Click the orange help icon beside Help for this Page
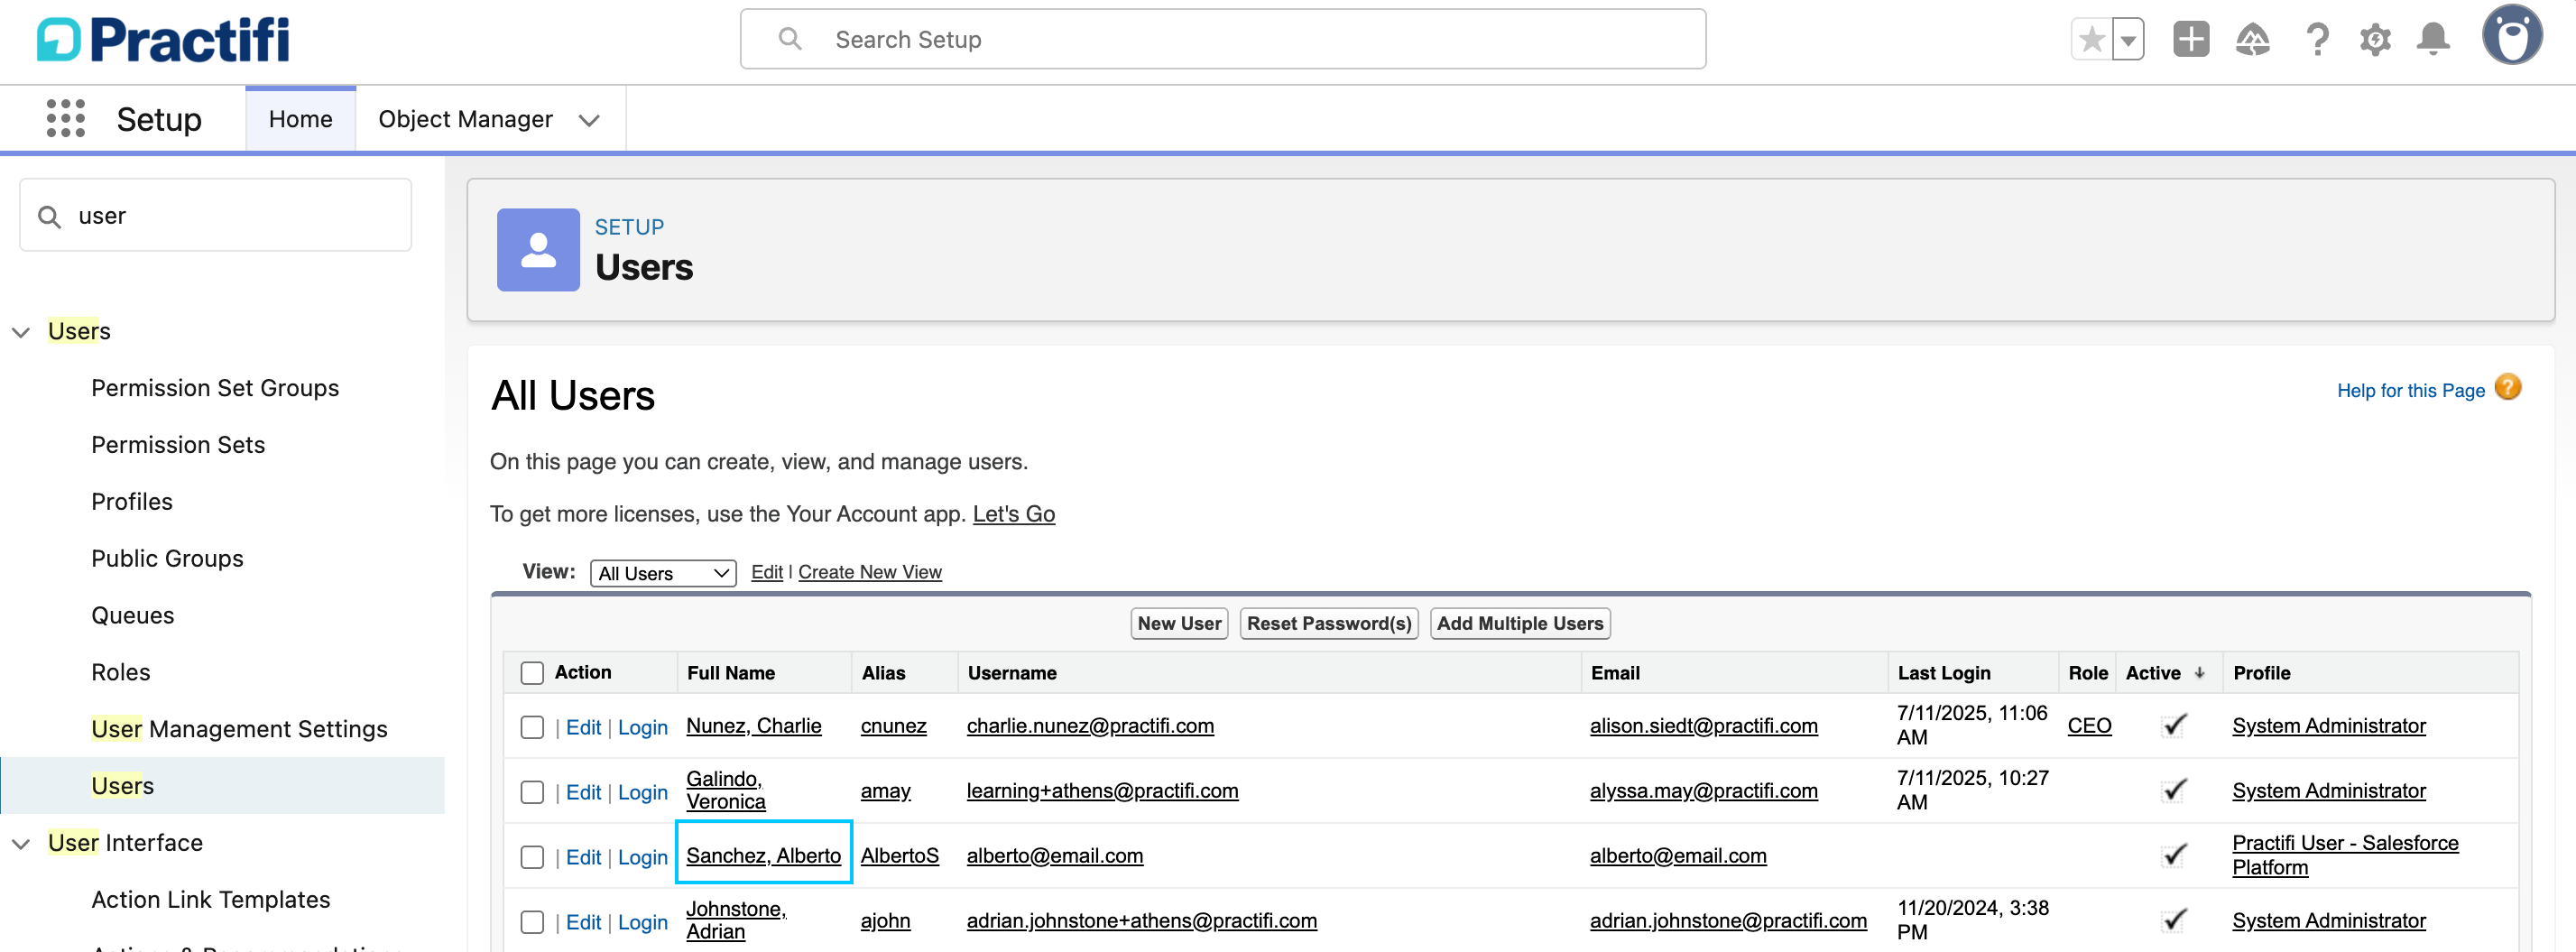Image resolution: width=2576 pixels, height=952 pixels. click(2508, 387)
